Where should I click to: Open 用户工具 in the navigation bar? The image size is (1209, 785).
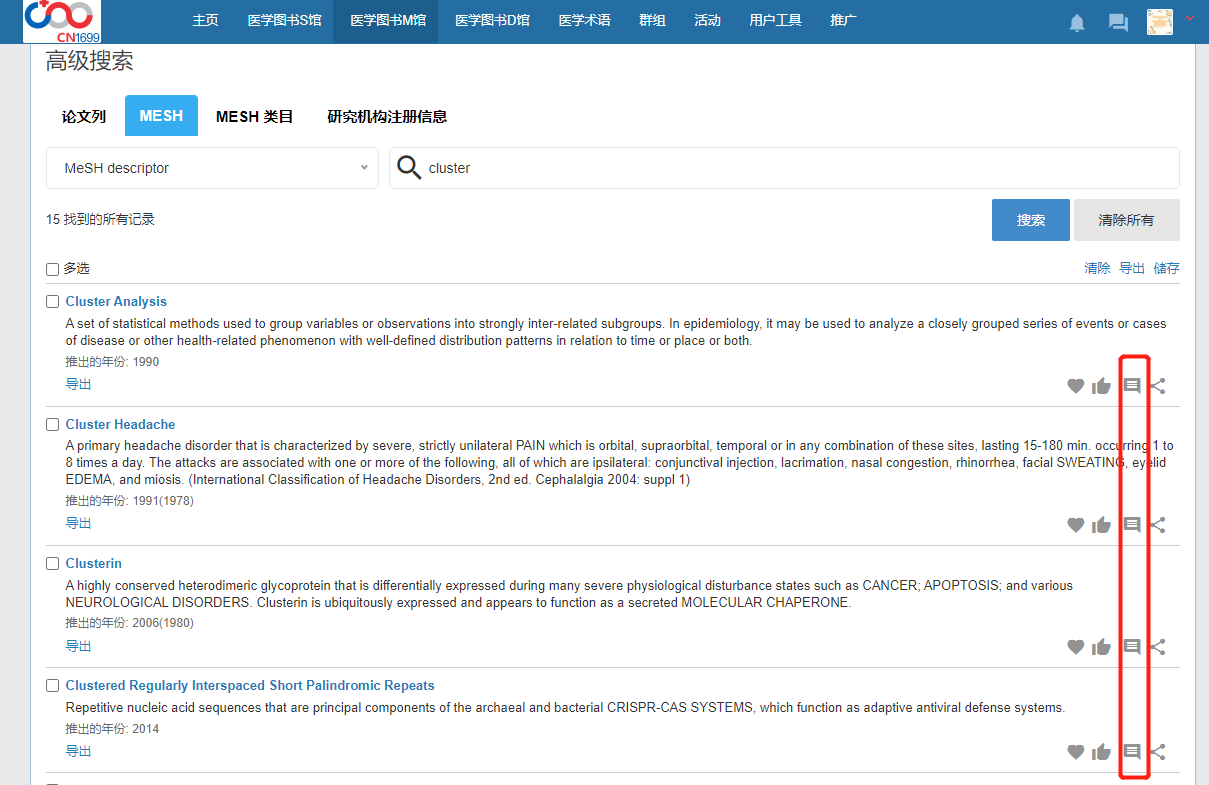point(775,21)
